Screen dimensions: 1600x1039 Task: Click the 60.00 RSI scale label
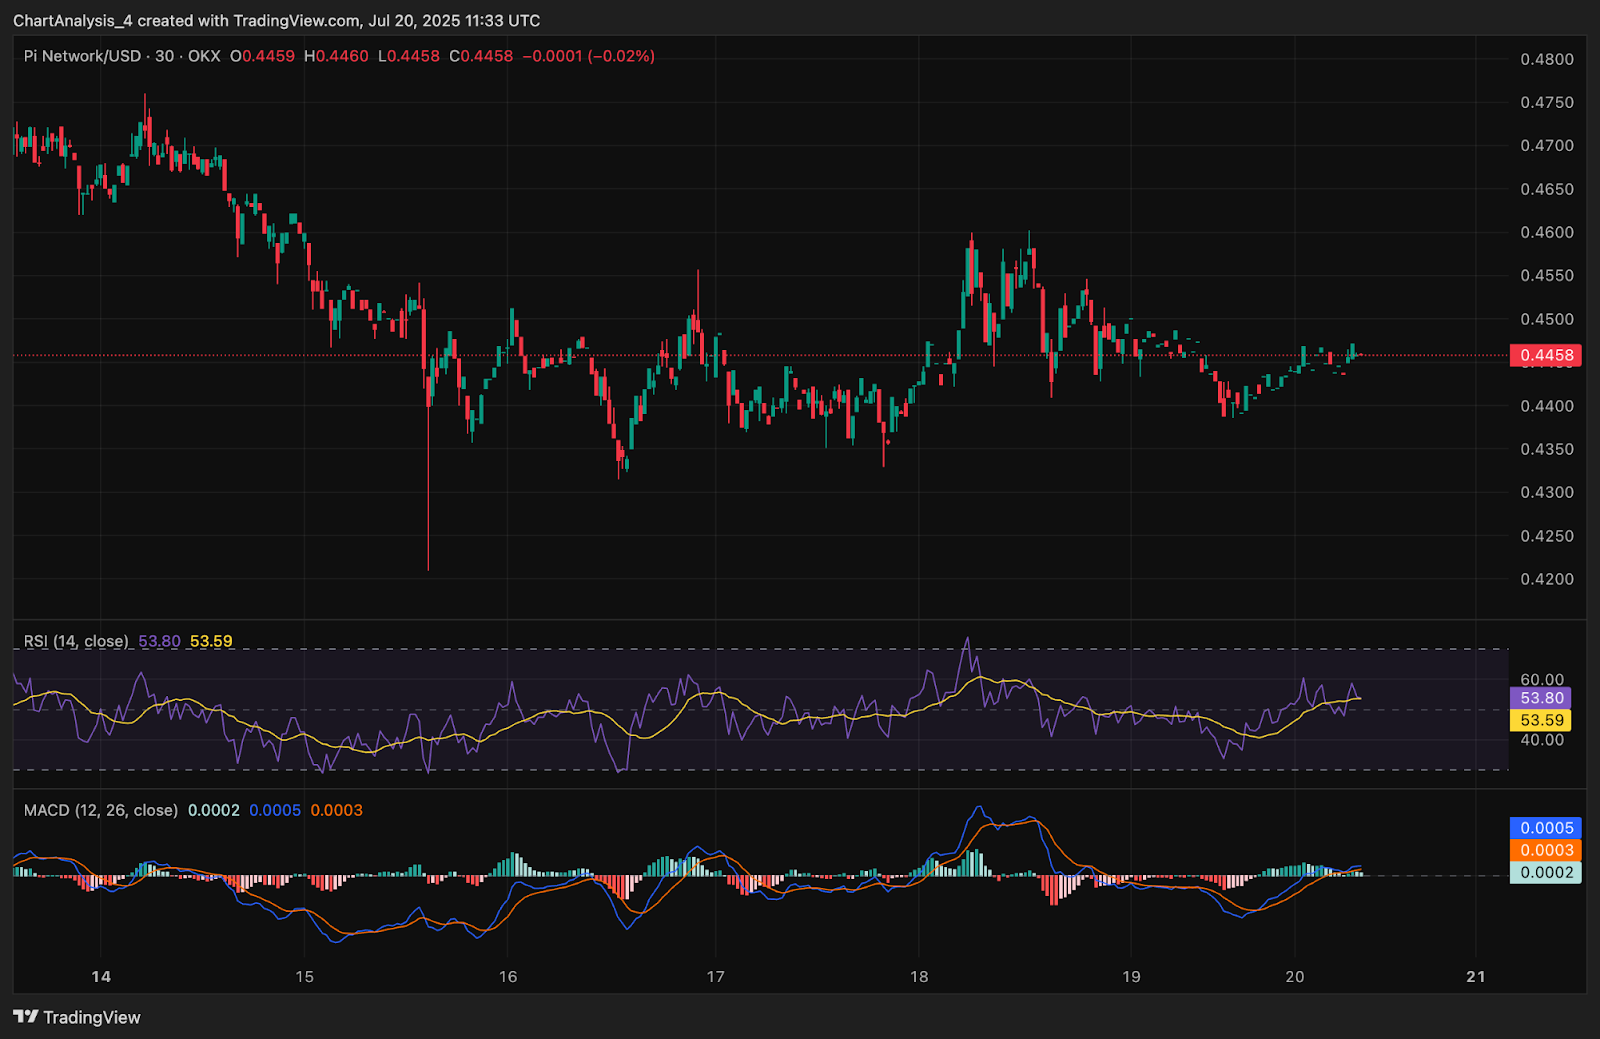(1541, 679)
